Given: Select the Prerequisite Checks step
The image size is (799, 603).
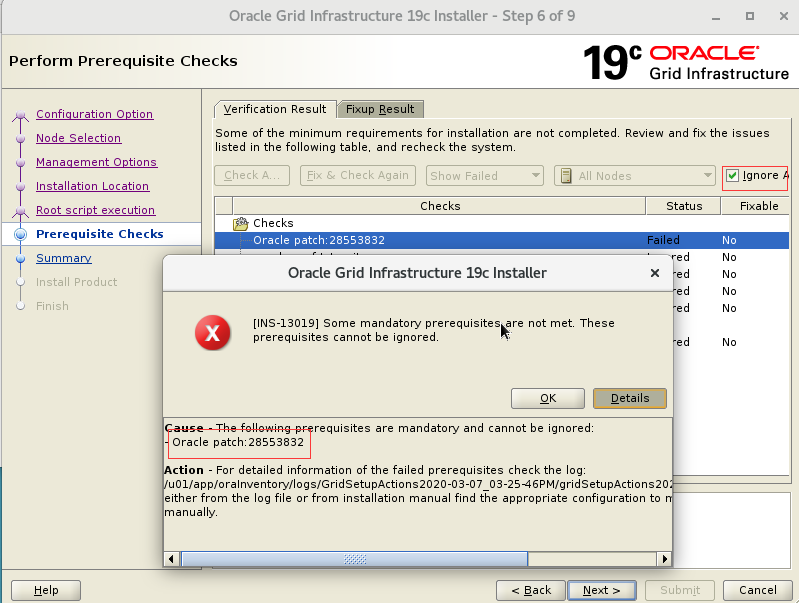Looking at the screenshot, I should pos(100,234).
